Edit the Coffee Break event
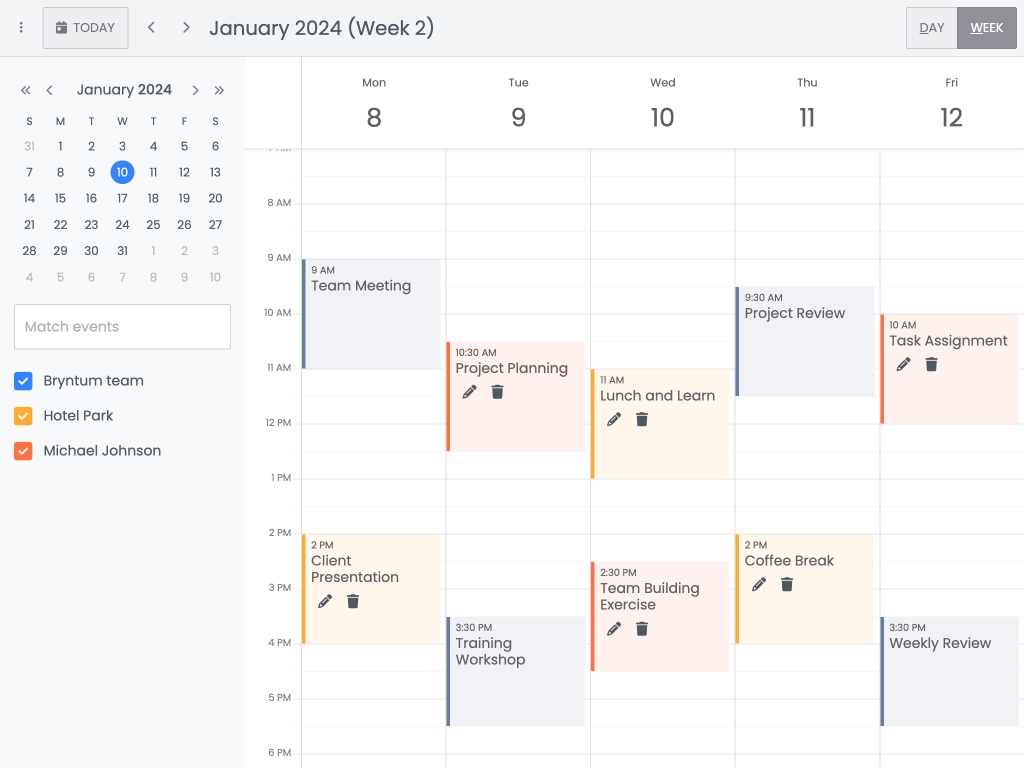Viewport: 1024px width, 768px height. pyautogui.click(x=759, y=584)
